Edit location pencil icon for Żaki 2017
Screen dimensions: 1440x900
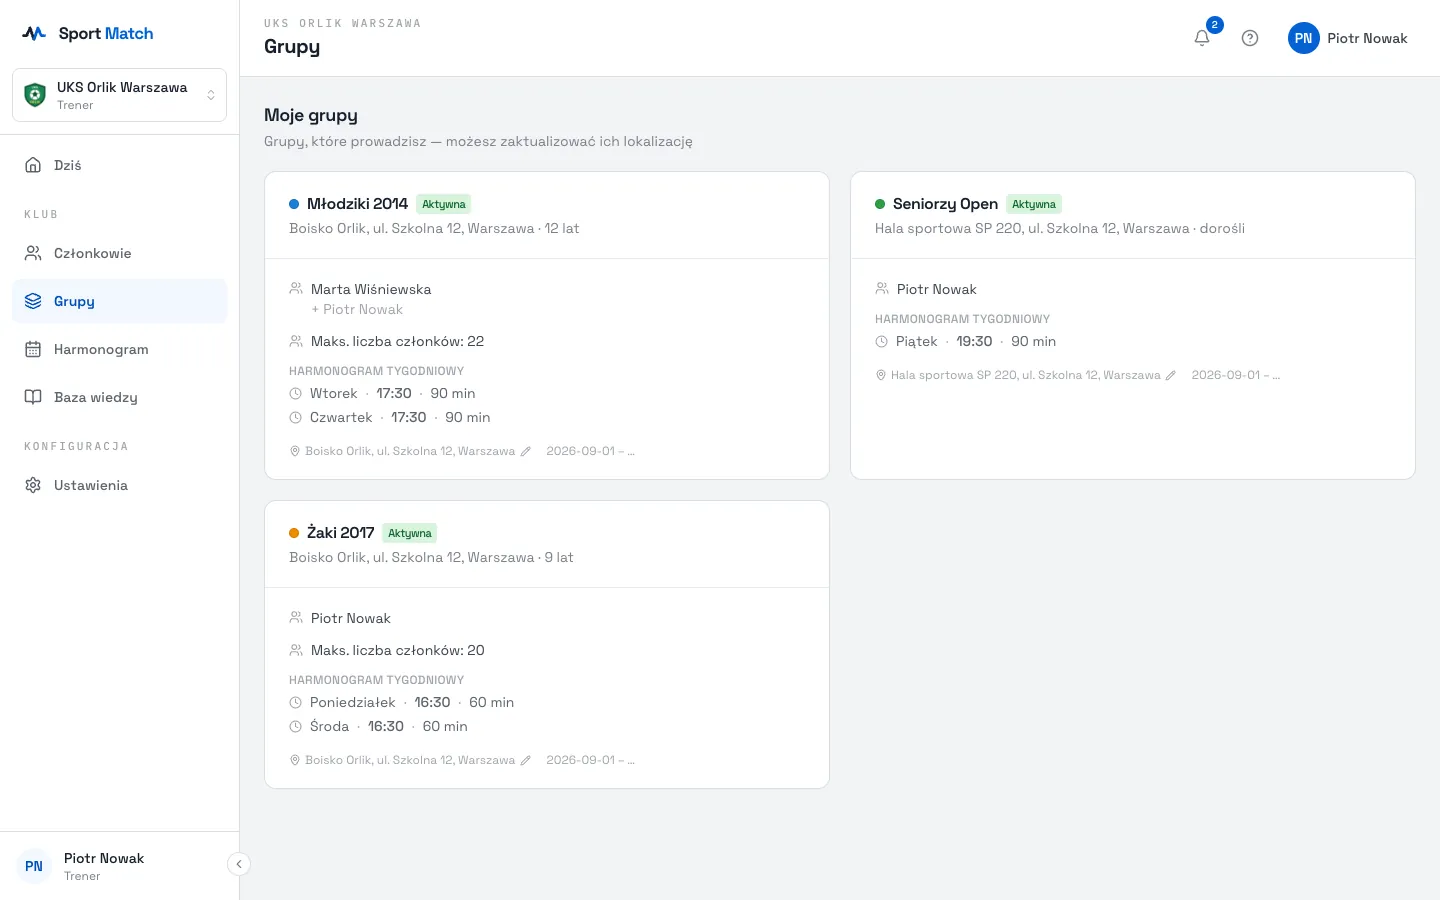(x=526, y=760)
